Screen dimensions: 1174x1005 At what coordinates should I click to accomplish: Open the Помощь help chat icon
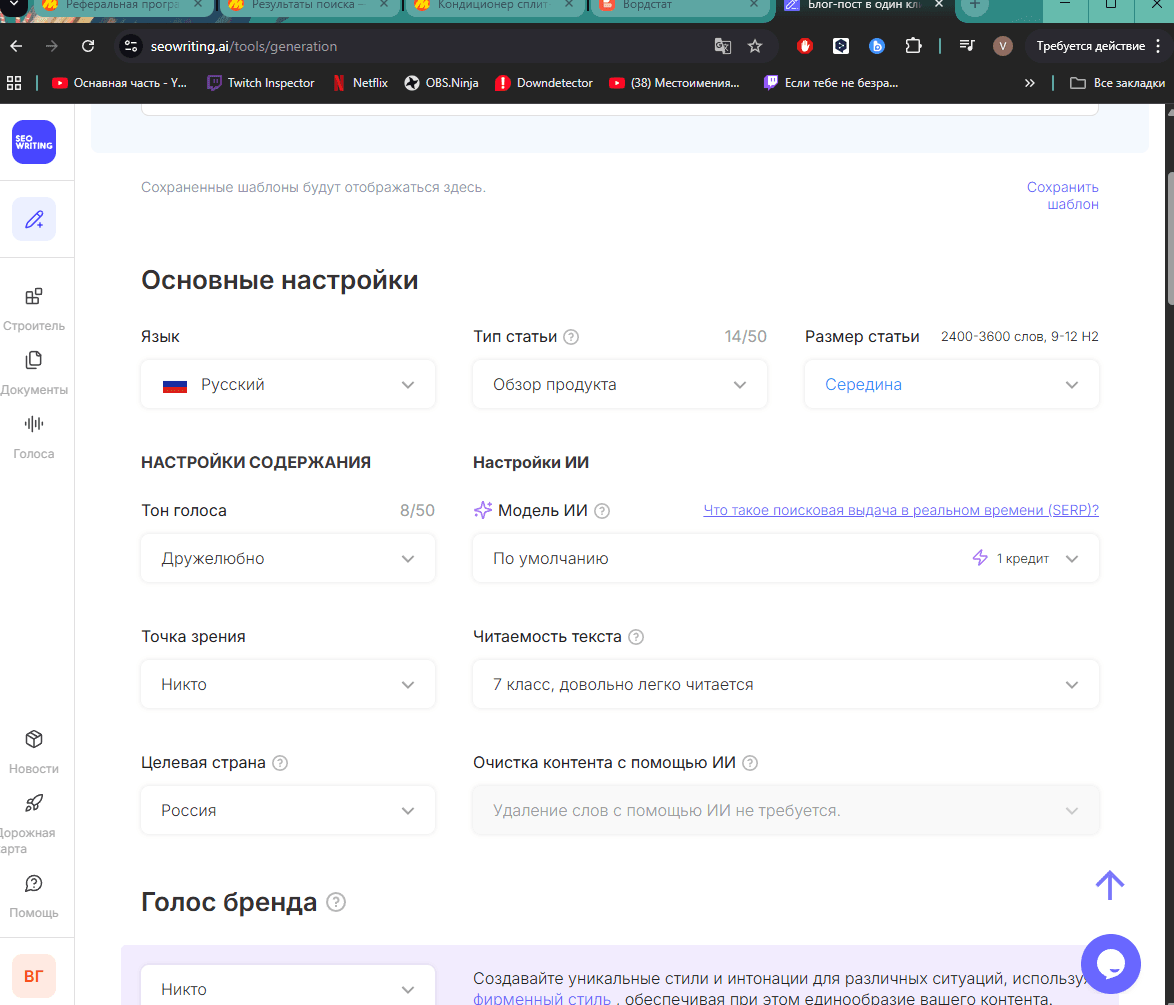34,884
